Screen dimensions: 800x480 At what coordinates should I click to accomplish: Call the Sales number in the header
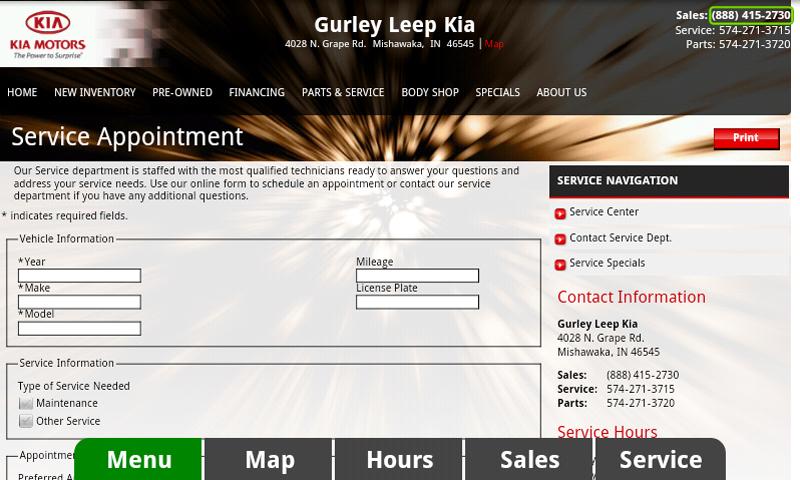click(751, 15)
